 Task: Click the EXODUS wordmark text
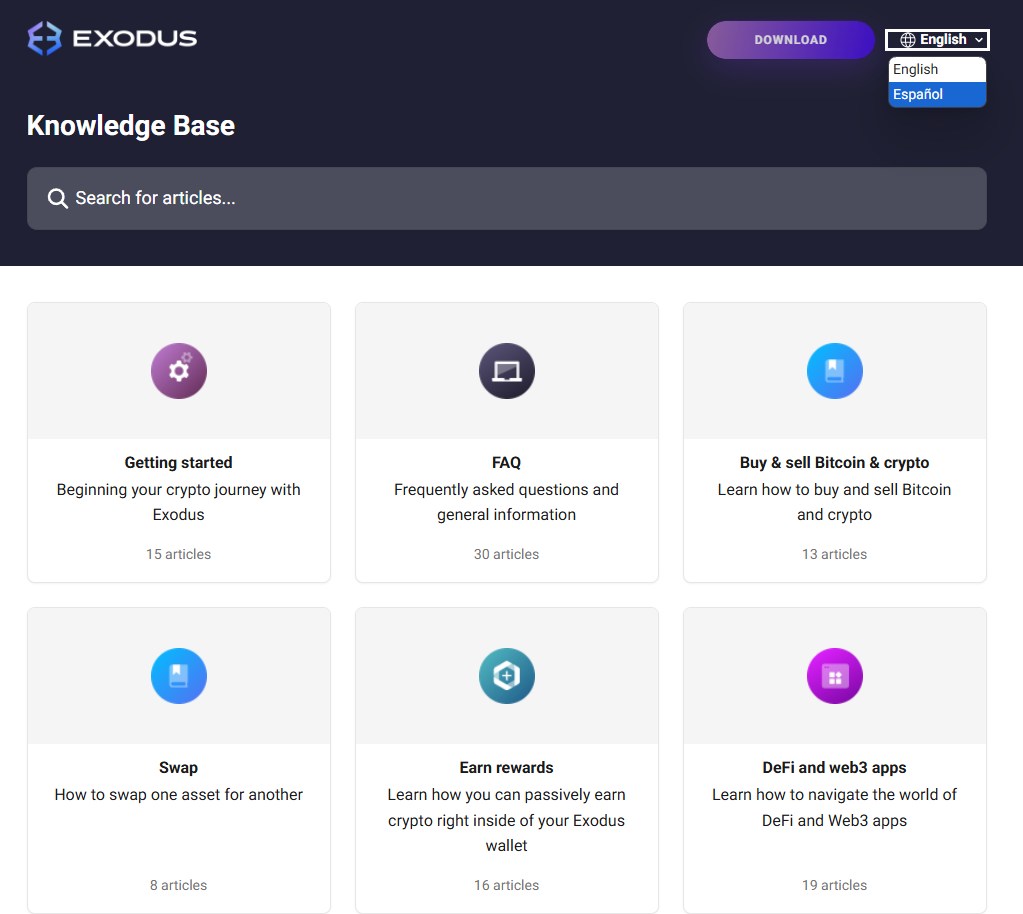pyautogui.click(x=134, y=38)
